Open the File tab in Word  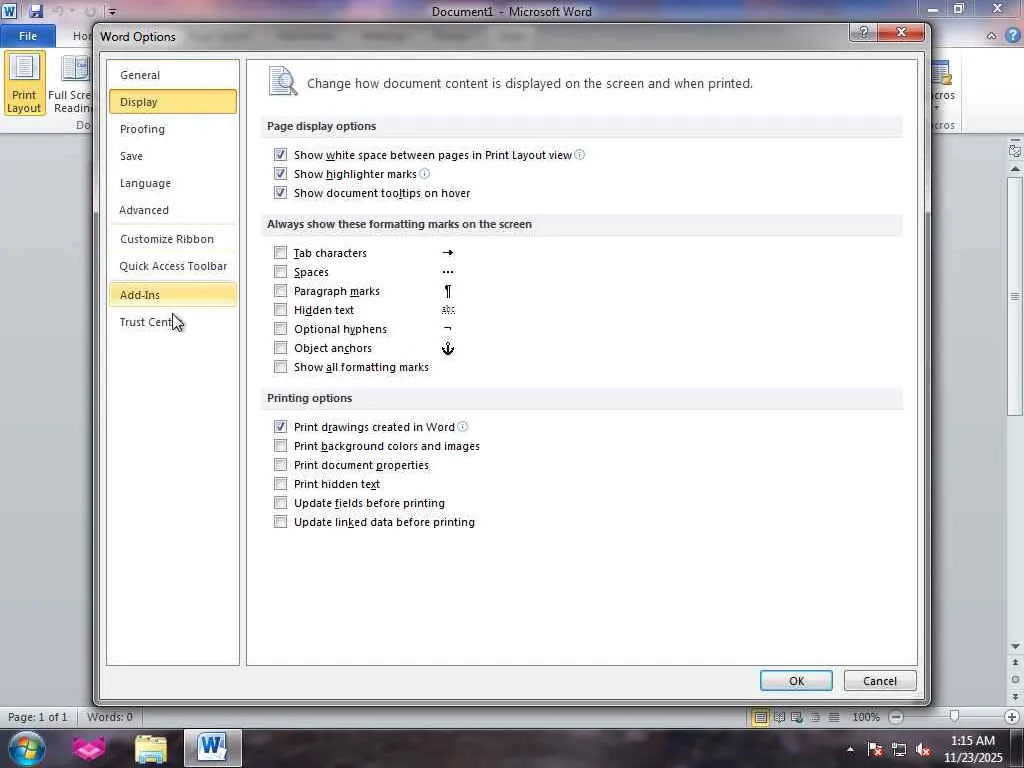pyautogui.click(x=27, y=36)
